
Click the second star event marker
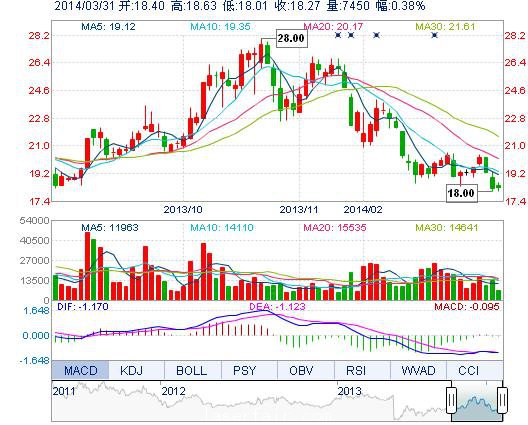coord(351,35)
